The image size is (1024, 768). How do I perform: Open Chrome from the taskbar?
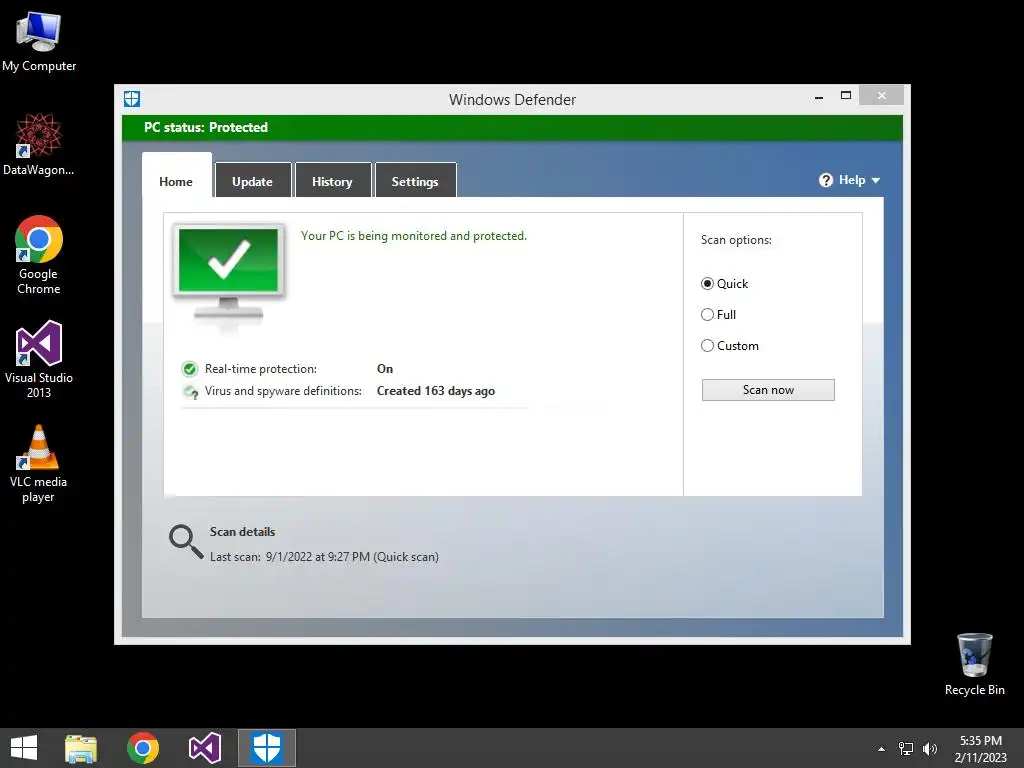tap(143, 748)
